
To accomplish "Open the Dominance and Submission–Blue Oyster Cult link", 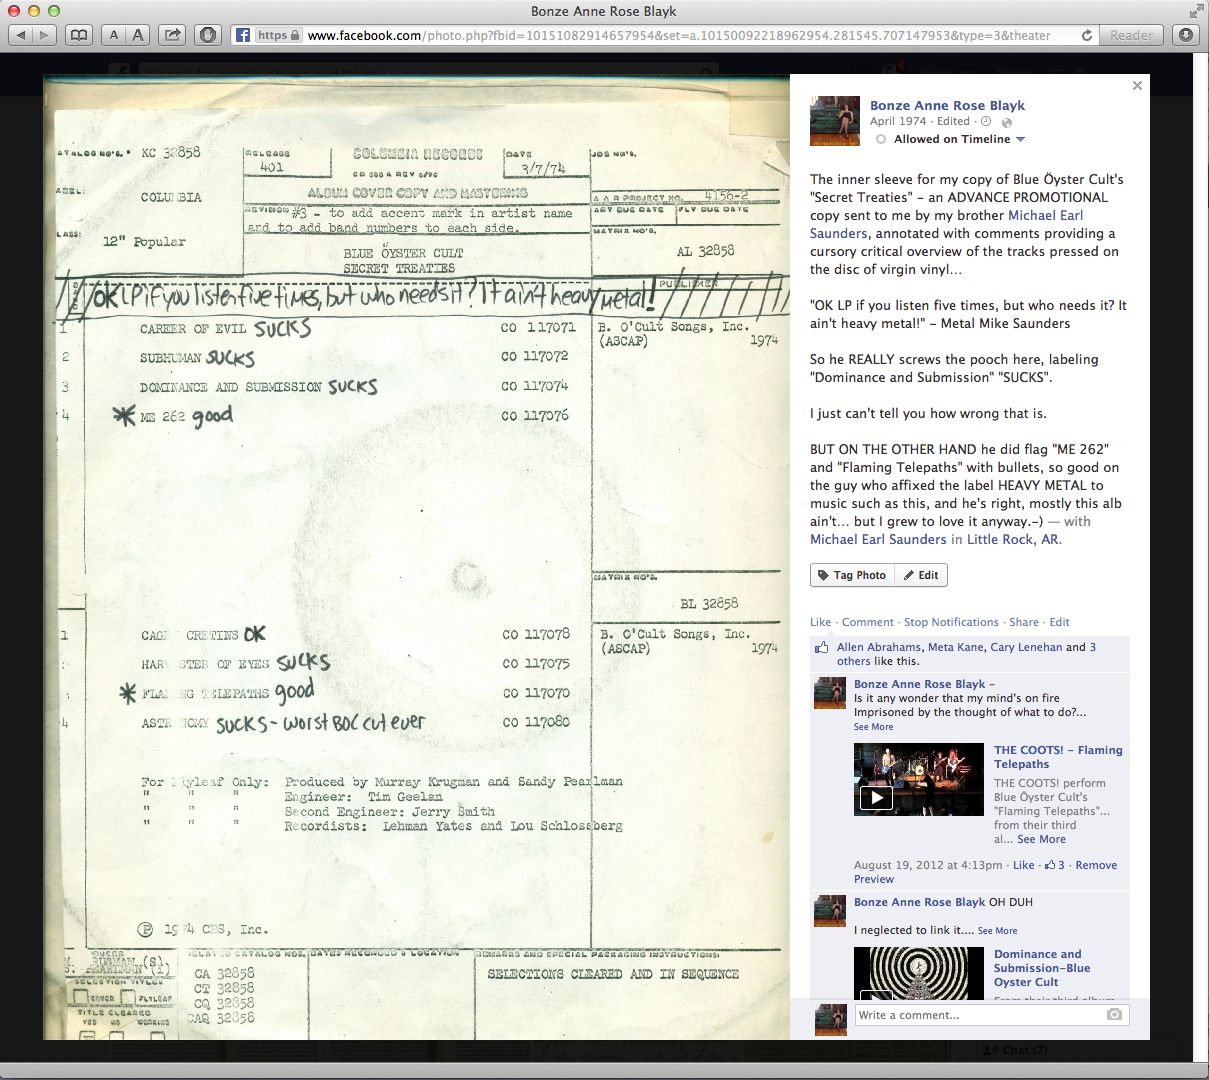I will pyautogui.click(x=1042, y=968).
